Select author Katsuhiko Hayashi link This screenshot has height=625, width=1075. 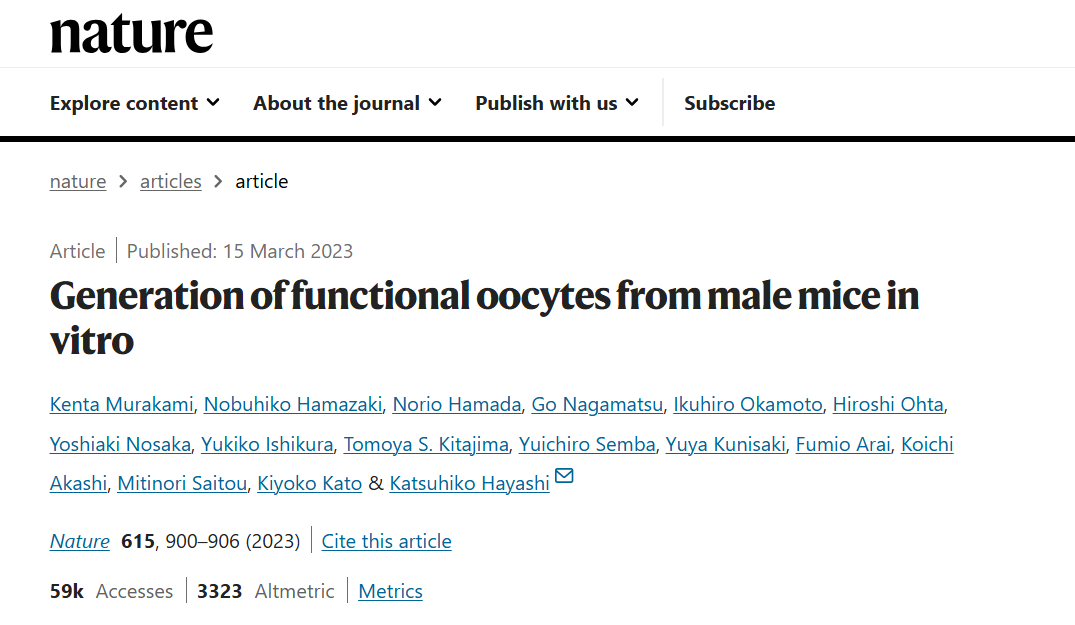point(469,484)
